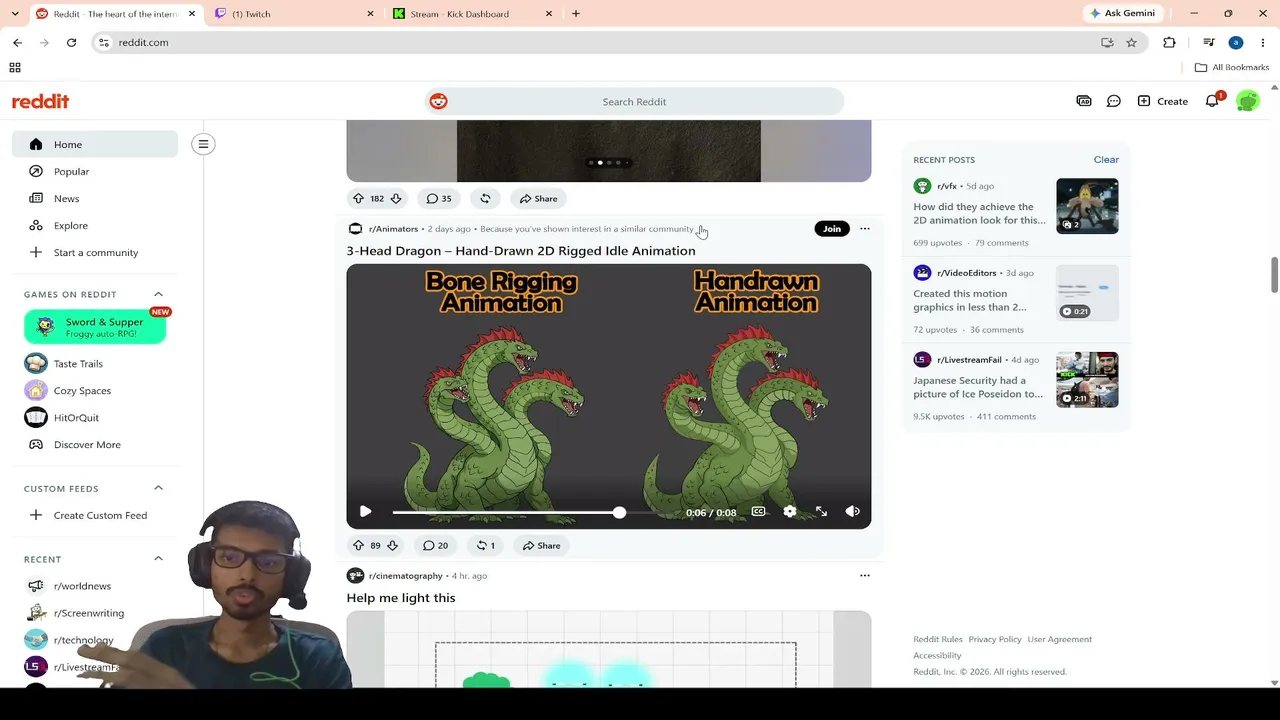Click Create Custom Feed
Image resolution: width=1280 pixels, height=720 pixels.
pyautogui.click(x=95, y=515)
